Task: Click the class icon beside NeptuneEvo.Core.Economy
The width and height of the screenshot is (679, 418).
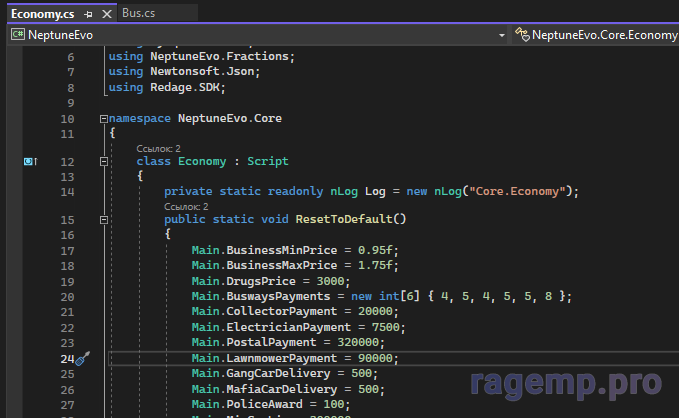Action: point(522,34)
